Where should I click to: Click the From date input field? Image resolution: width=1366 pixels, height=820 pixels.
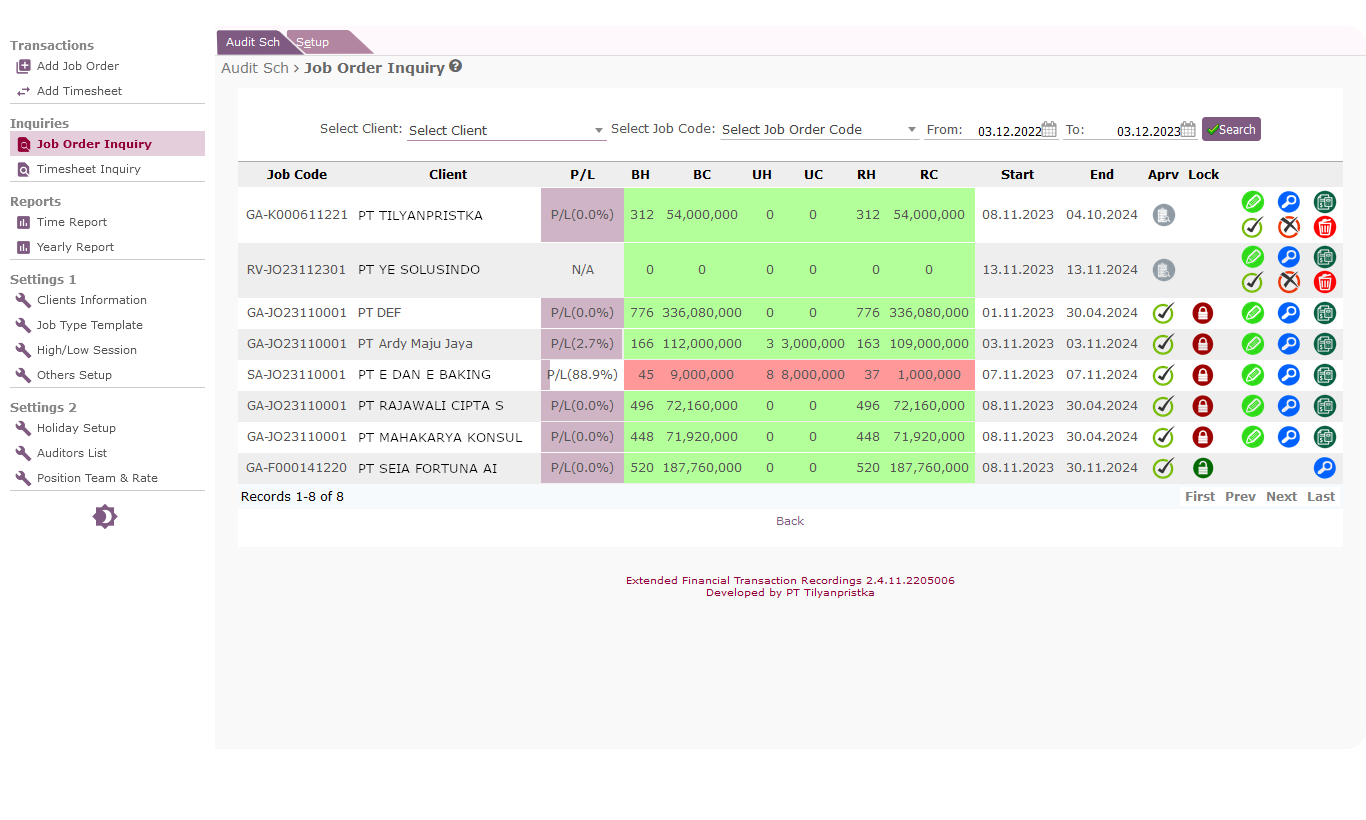point(1008,131)
